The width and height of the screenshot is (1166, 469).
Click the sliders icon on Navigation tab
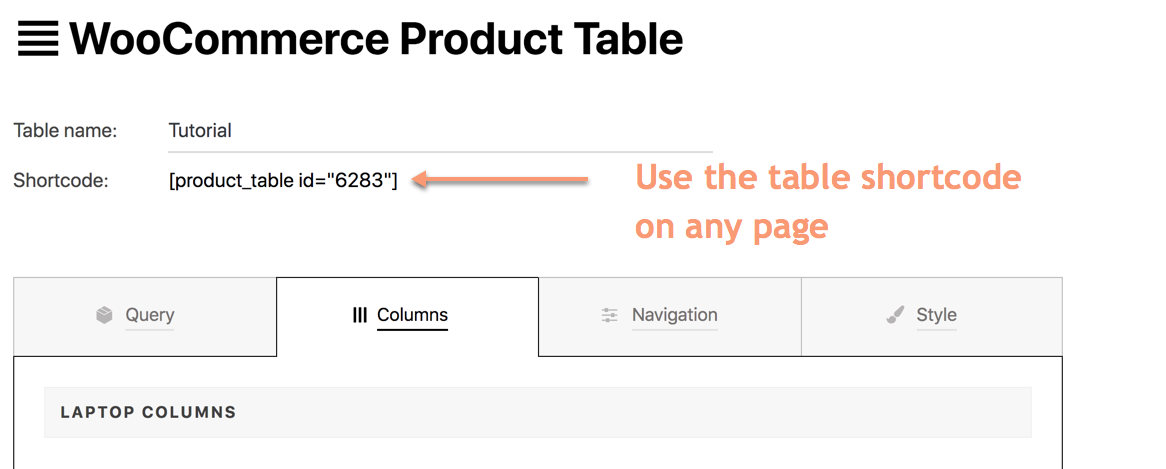609,315
